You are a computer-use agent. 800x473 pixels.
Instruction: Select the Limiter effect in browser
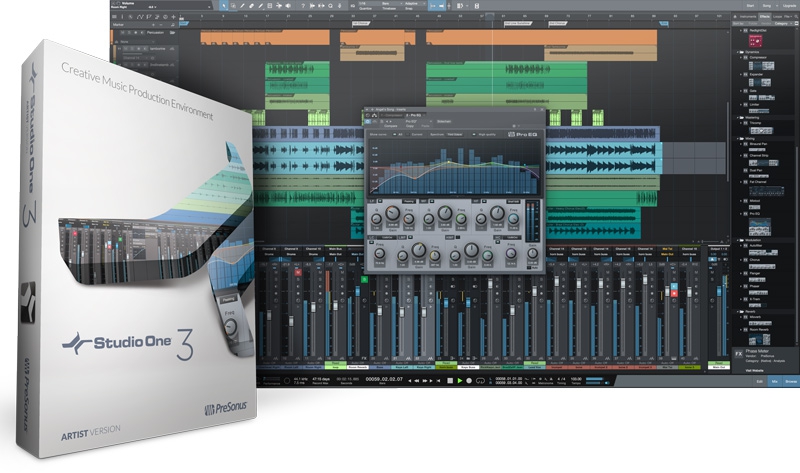point(756,101)
